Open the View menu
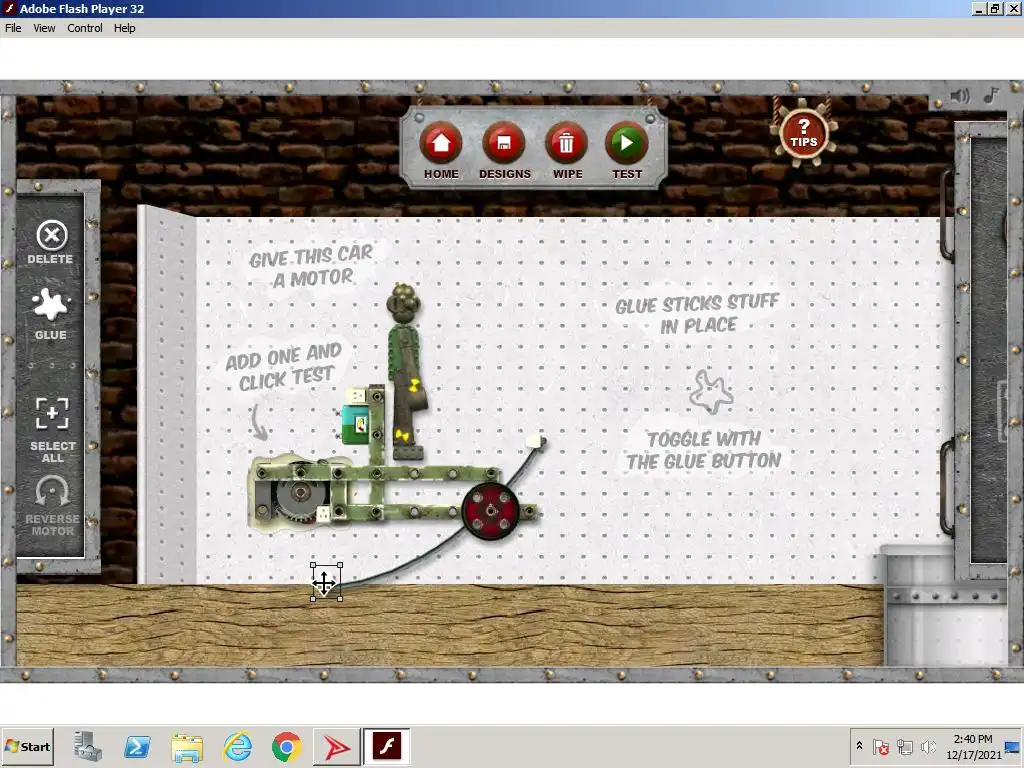 44,28
